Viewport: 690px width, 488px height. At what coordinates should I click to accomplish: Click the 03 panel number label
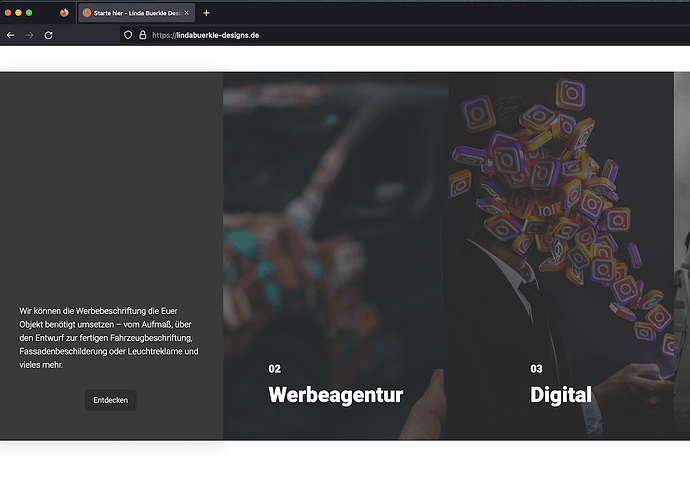(x=536, y=369)
